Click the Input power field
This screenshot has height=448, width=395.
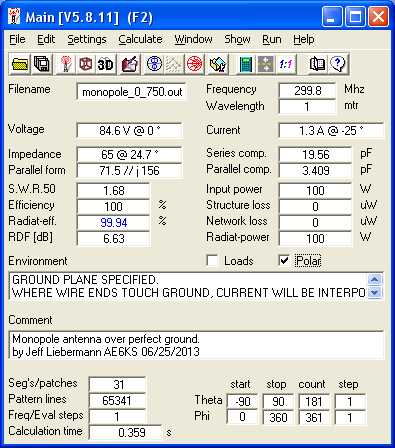coord(315,190)
